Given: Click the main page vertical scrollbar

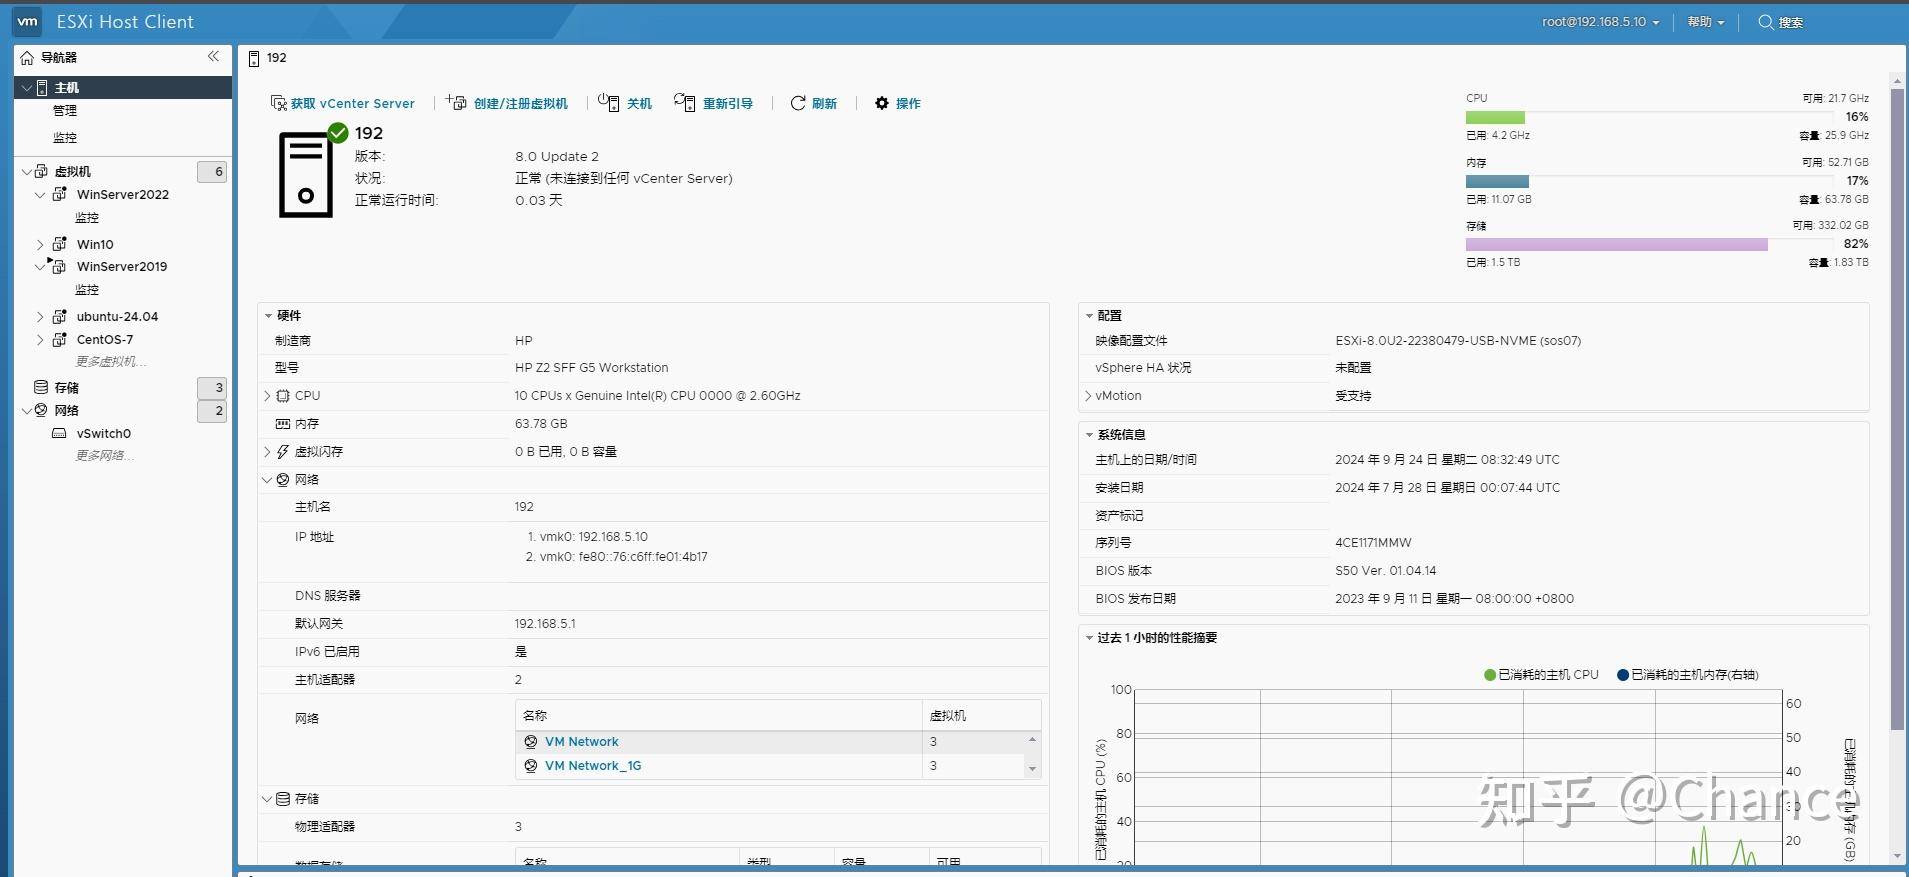Looking at the screenshot, I should (x=1897, y=410).
